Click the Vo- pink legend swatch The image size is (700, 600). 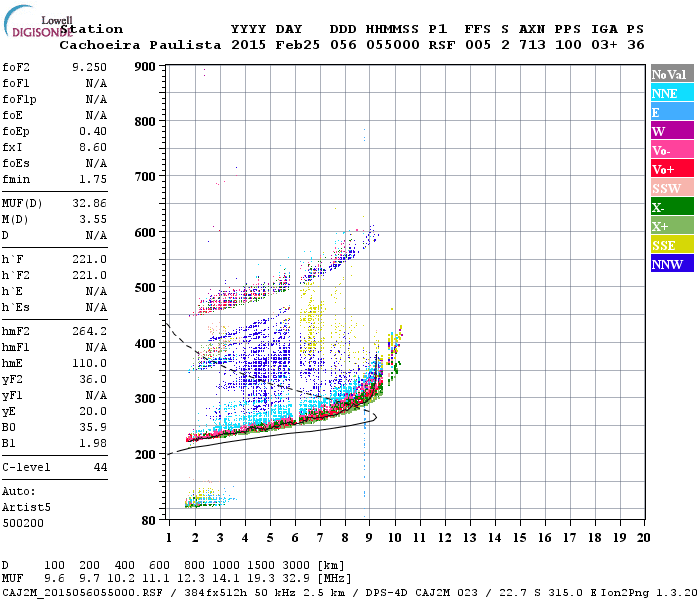tap(671, 150)
